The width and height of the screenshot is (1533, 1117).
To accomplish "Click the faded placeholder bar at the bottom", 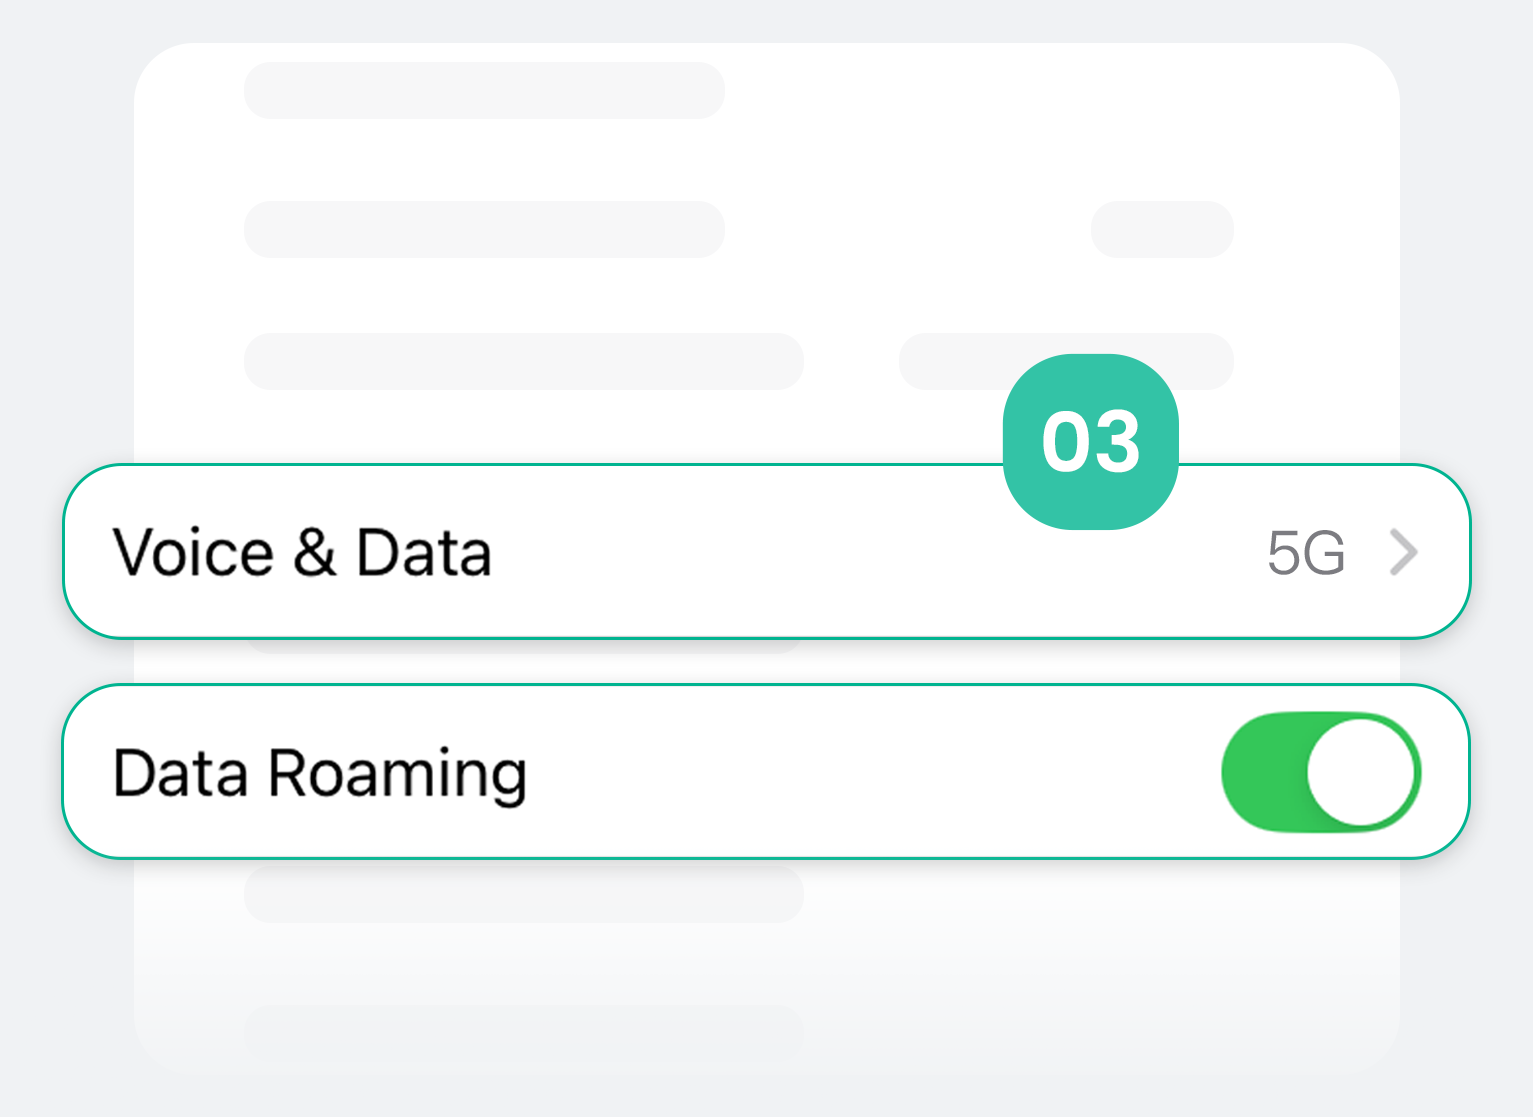I will (524, 1032).
